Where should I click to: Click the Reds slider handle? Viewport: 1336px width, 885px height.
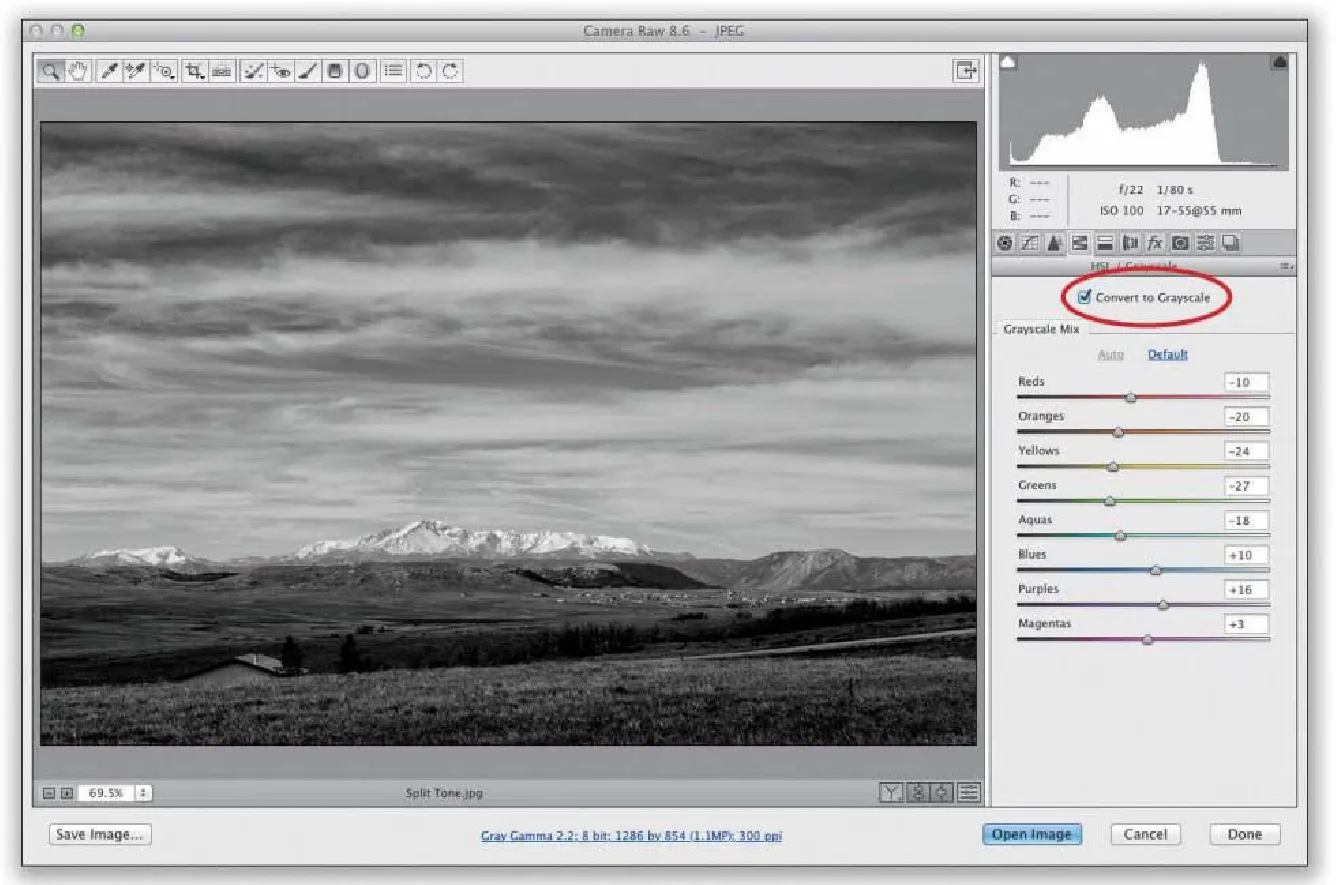click(x=1130, y=397)
